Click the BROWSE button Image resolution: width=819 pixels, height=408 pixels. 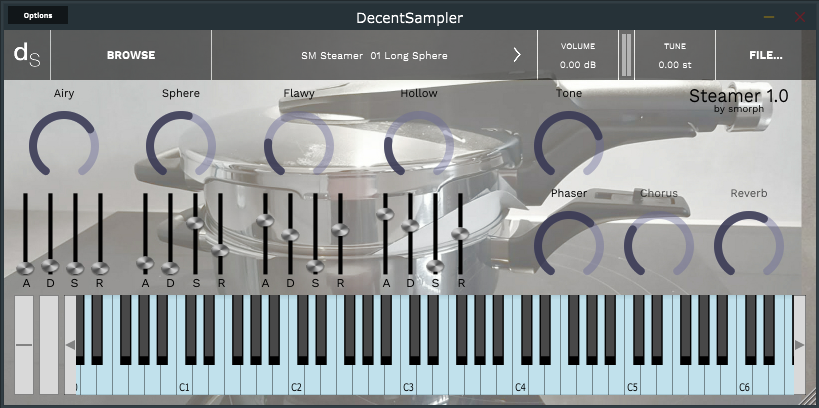131,55
